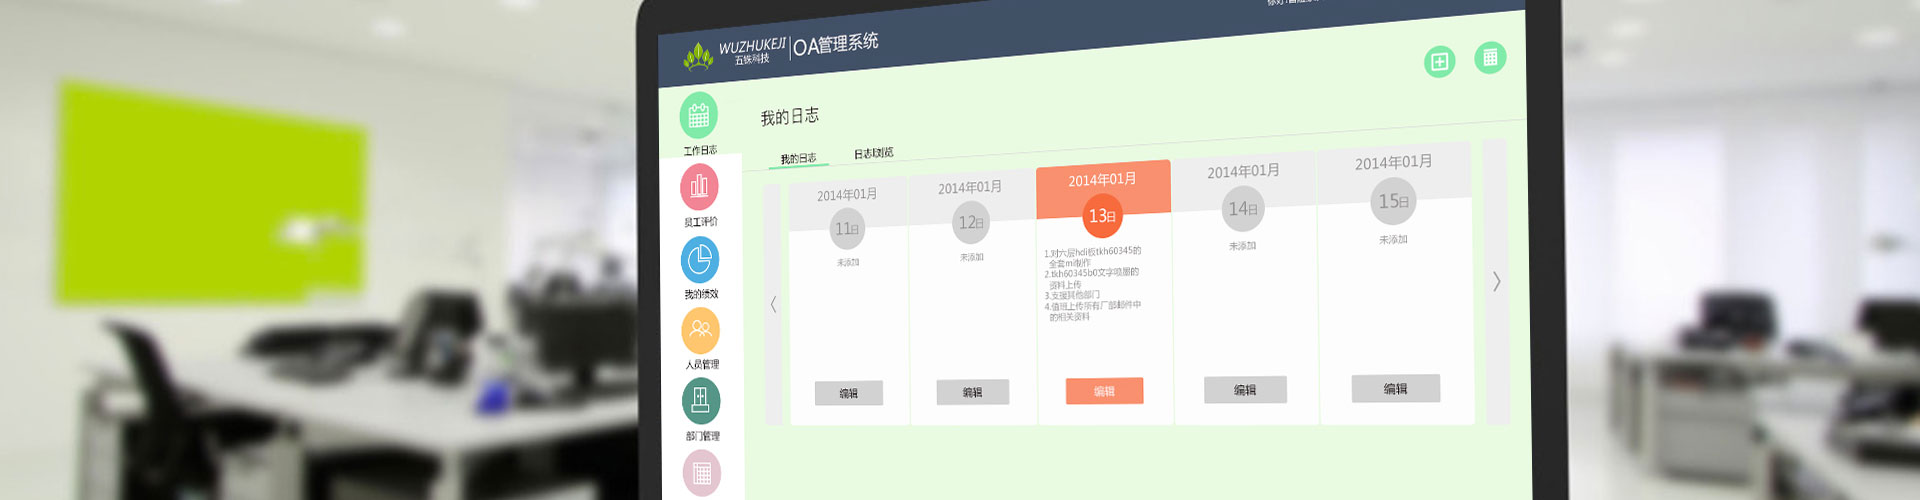Click orange 编辑 button on 13日 card

pyautogui.click(x=1104, y=391)
